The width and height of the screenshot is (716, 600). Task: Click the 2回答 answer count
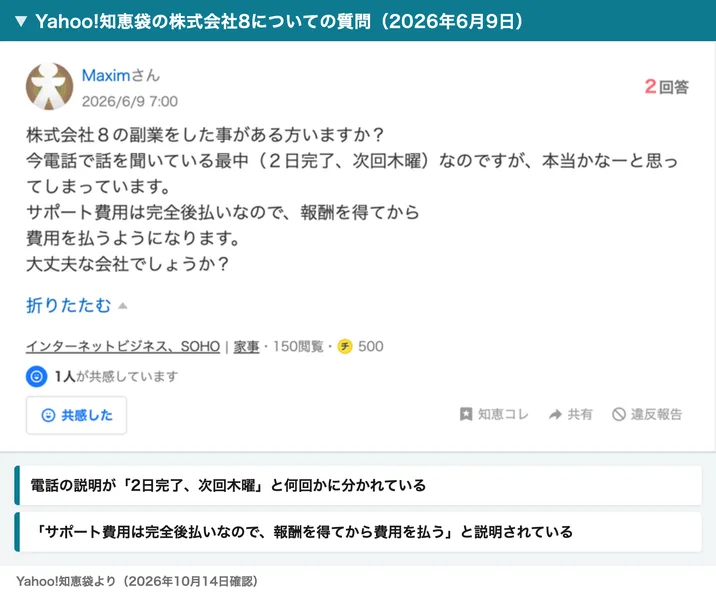(666, 87)
